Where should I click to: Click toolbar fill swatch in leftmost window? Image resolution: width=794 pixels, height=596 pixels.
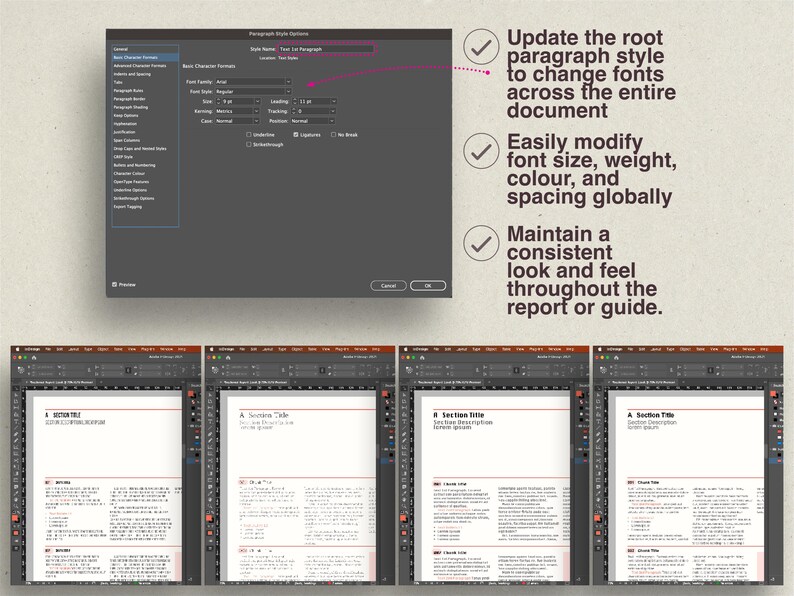pos(16,519)
